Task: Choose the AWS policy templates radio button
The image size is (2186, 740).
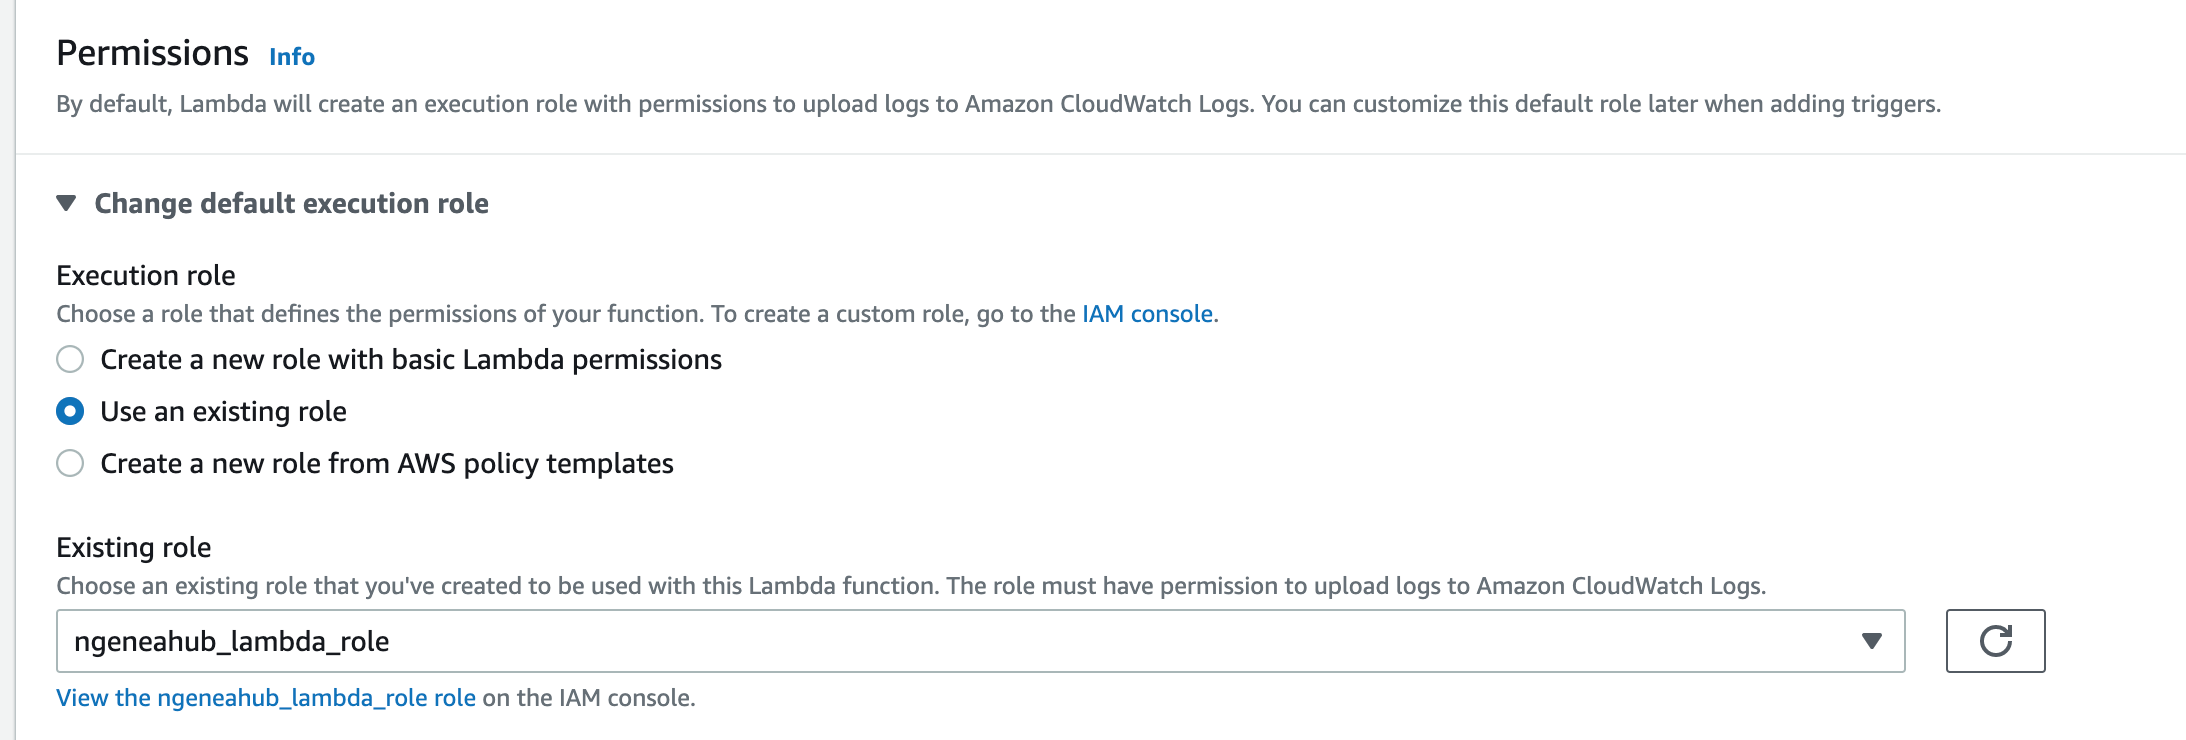Action: (x=70, y=463)
